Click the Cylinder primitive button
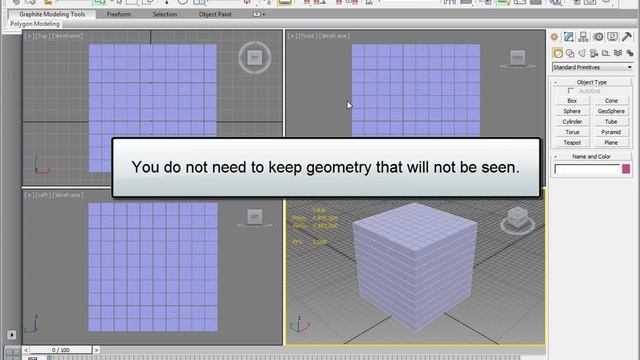640x360 pixels. [572, 122]
